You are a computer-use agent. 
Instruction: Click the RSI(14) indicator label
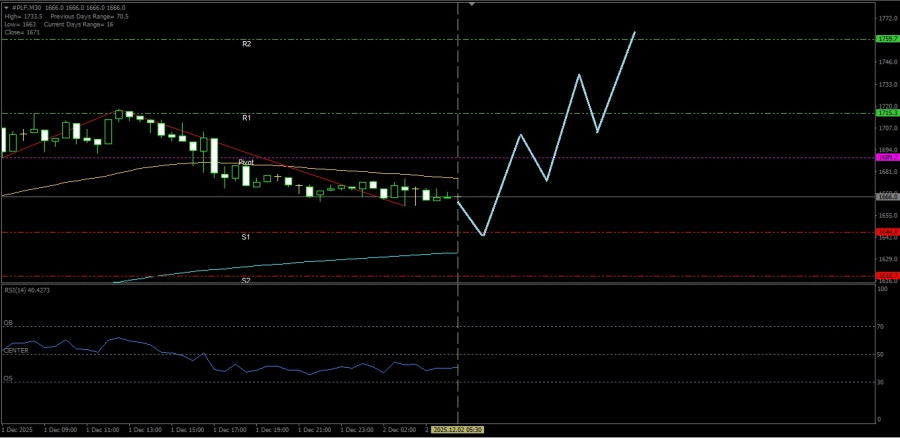[x=27, y=290]
